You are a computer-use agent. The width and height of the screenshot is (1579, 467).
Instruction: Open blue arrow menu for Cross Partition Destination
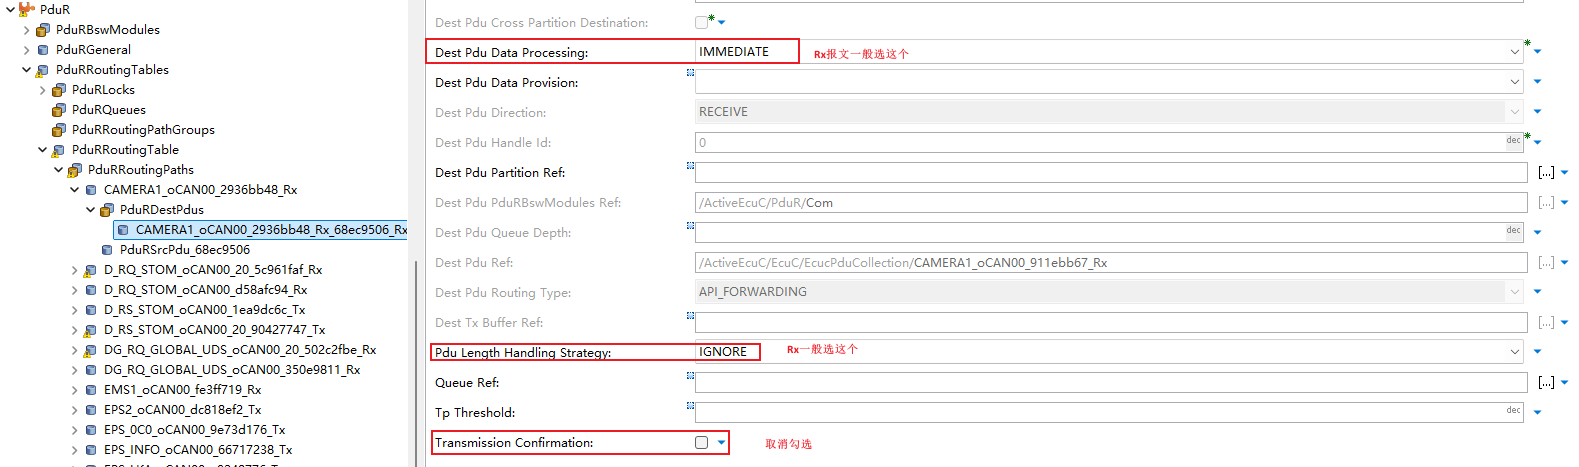[721, 22]
